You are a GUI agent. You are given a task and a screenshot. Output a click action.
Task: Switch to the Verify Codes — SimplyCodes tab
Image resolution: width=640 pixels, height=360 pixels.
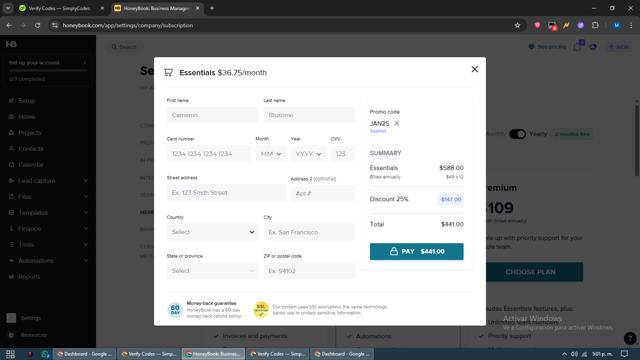click(60, 8)
